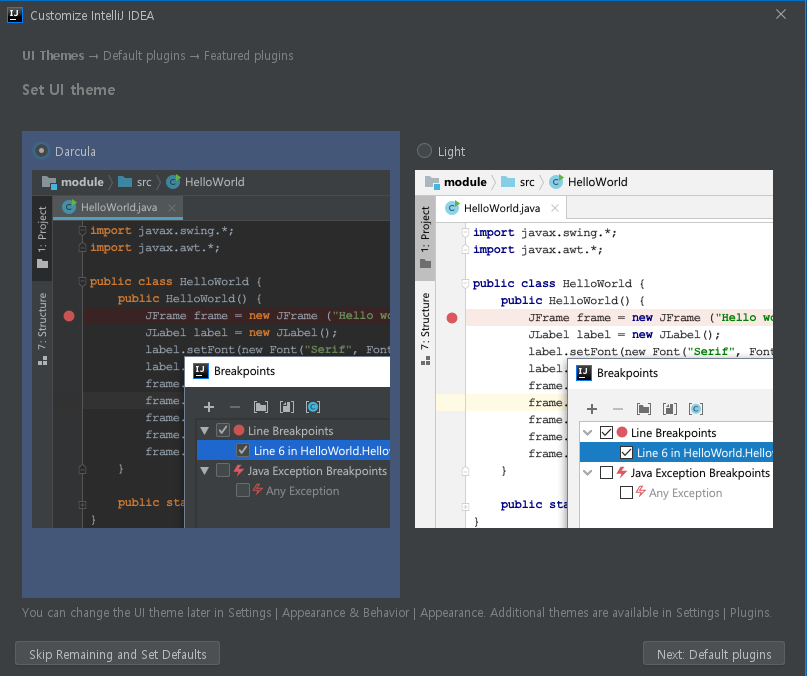Toggle Any Exception checkbox in Darcula preview
Screen dimensions: 807x676
coord(243,491)
